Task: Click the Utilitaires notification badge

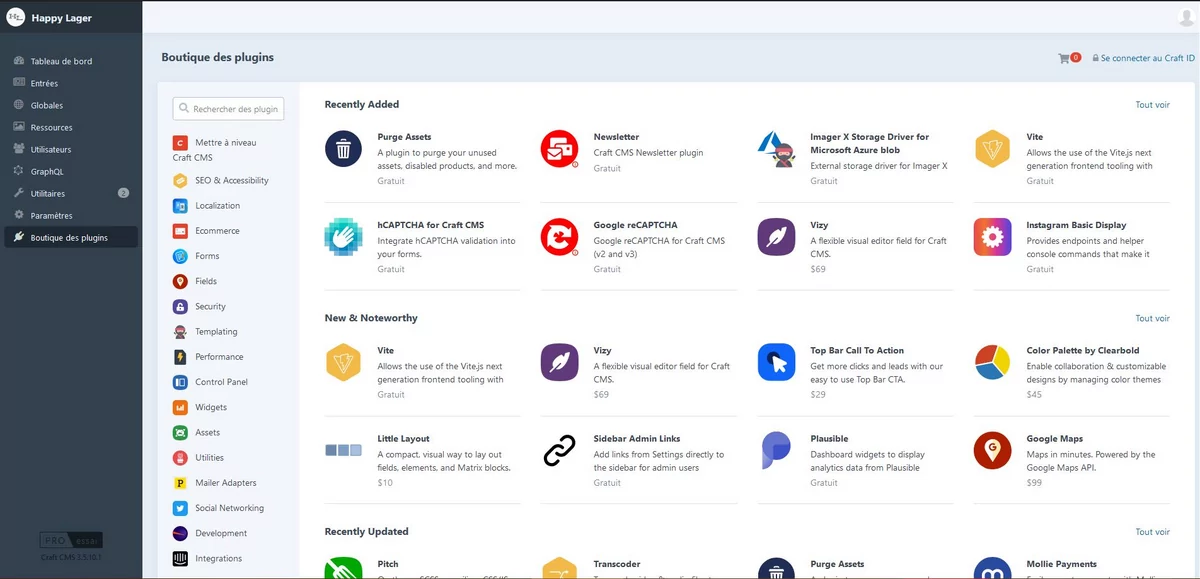Action: pos(124,193)
